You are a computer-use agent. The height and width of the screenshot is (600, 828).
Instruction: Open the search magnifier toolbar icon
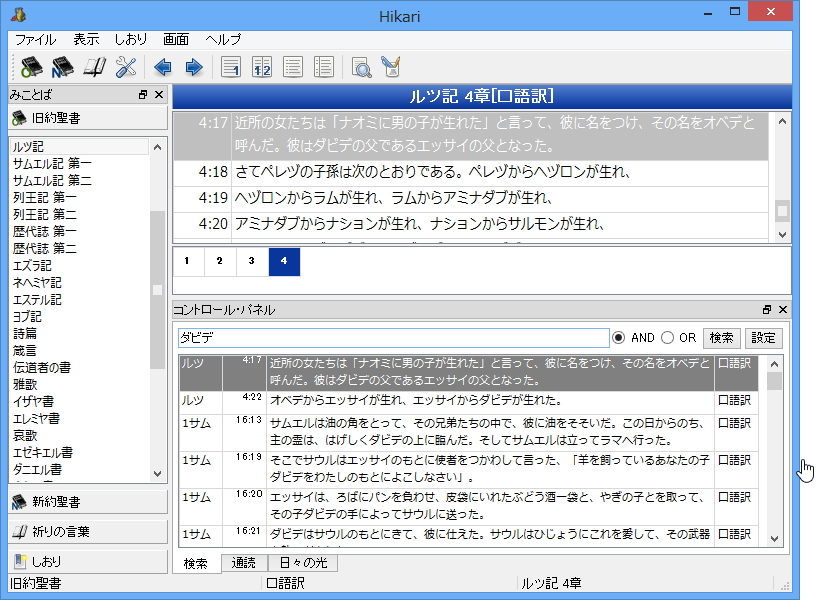[363, 67]
